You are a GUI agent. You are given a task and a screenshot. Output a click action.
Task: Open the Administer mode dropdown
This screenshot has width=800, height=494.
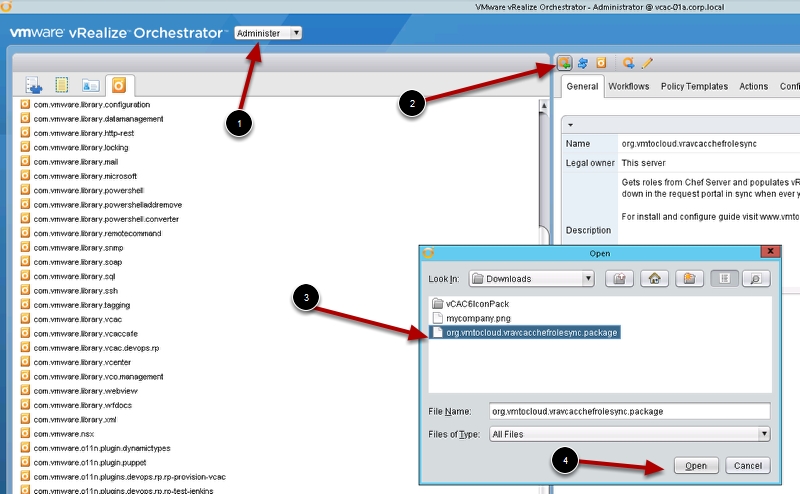268,33
